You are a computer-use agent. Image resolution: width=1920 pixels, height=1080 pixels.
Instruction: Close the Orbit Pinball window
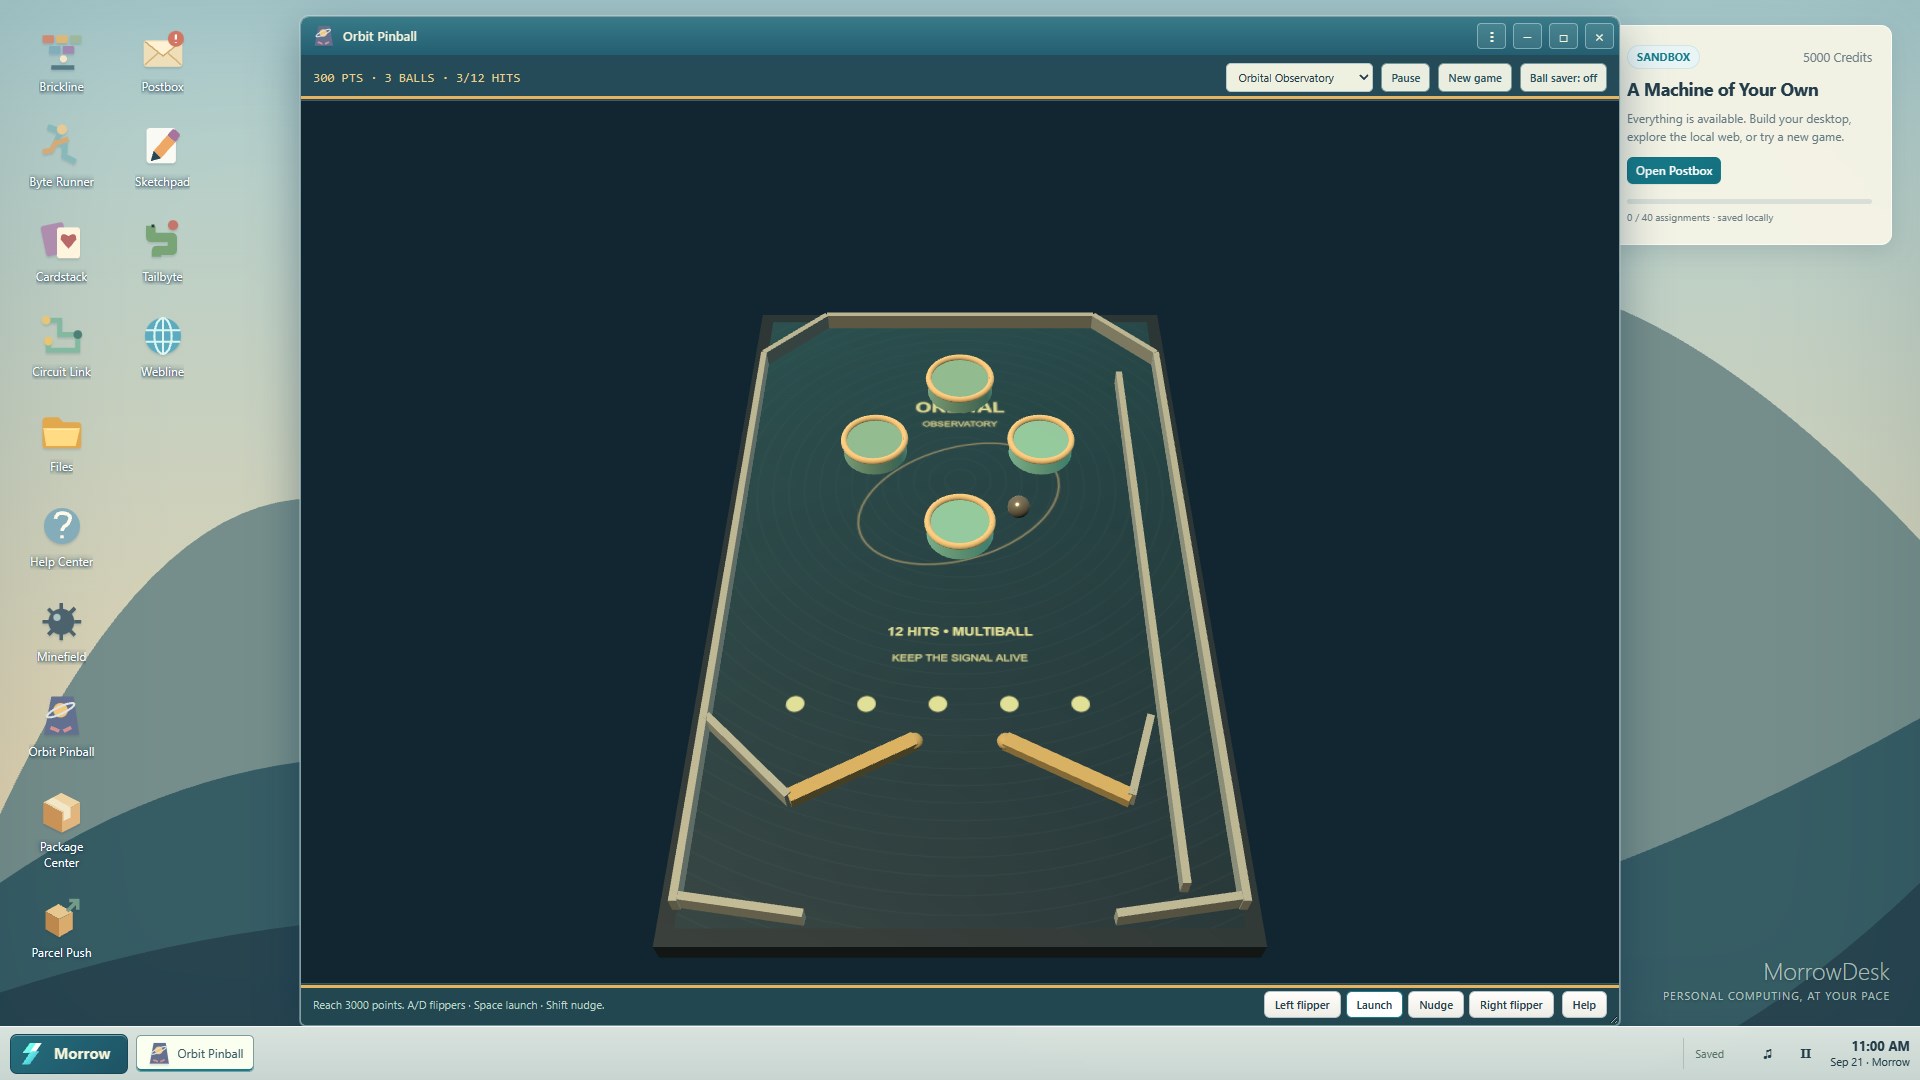tap(1599, 36)
